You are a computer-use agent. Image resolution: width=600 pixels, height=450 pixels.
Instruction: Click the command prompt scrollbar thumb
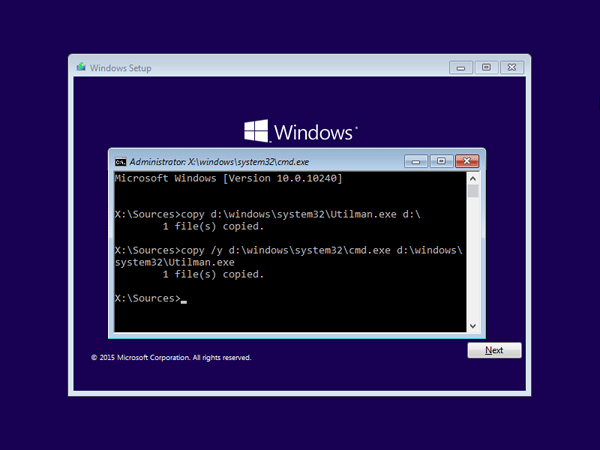pos(473,191)
